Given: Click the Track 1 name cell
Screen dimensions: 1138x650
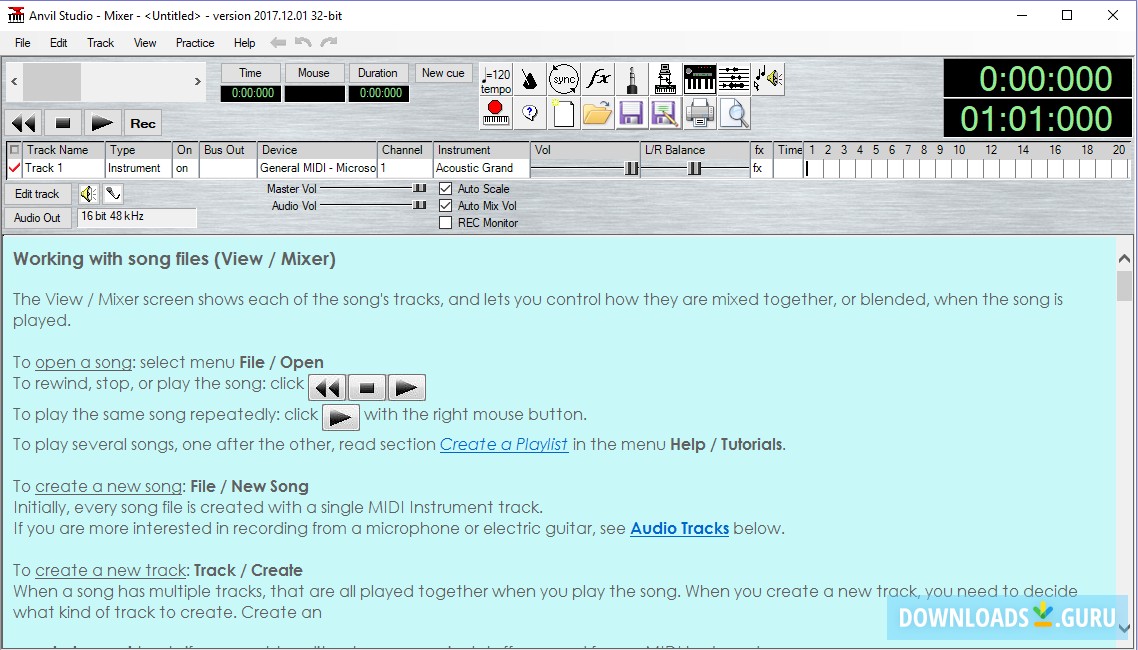Looking at the screenshot, I should [62, 168].
